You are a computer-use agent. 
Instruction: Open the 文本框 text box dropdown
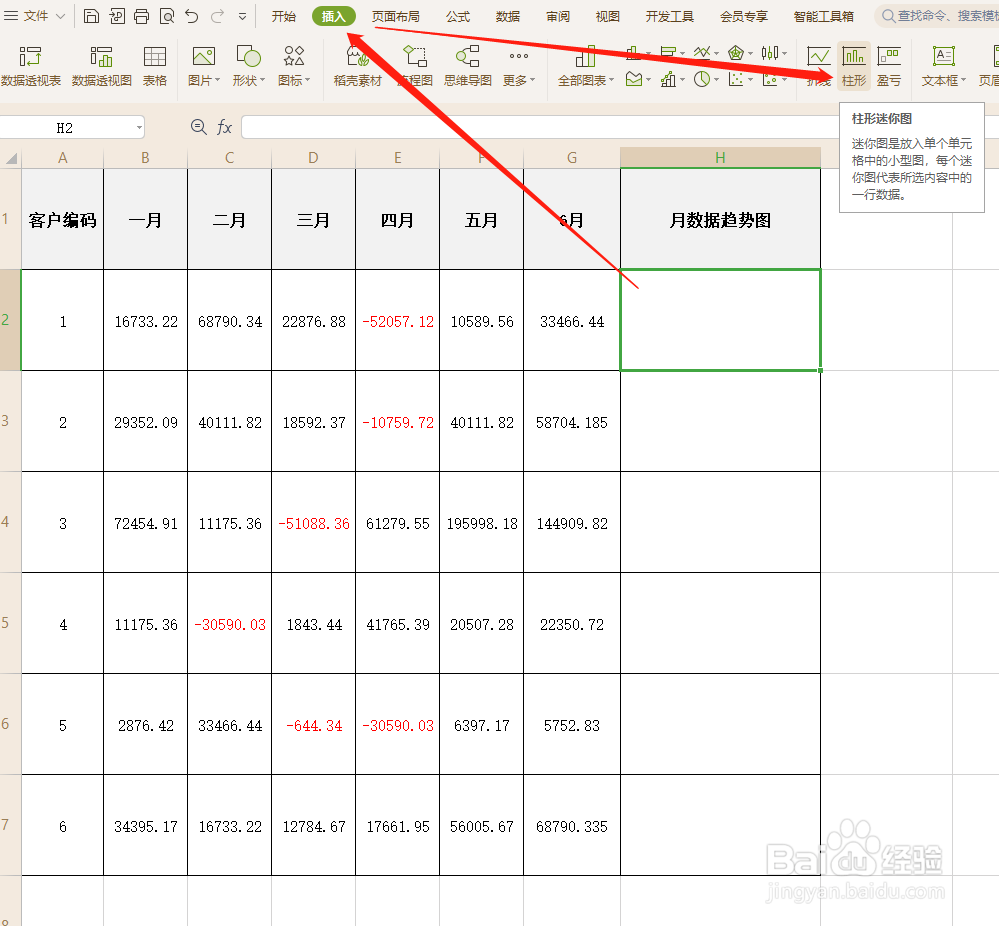click(944, 66)
